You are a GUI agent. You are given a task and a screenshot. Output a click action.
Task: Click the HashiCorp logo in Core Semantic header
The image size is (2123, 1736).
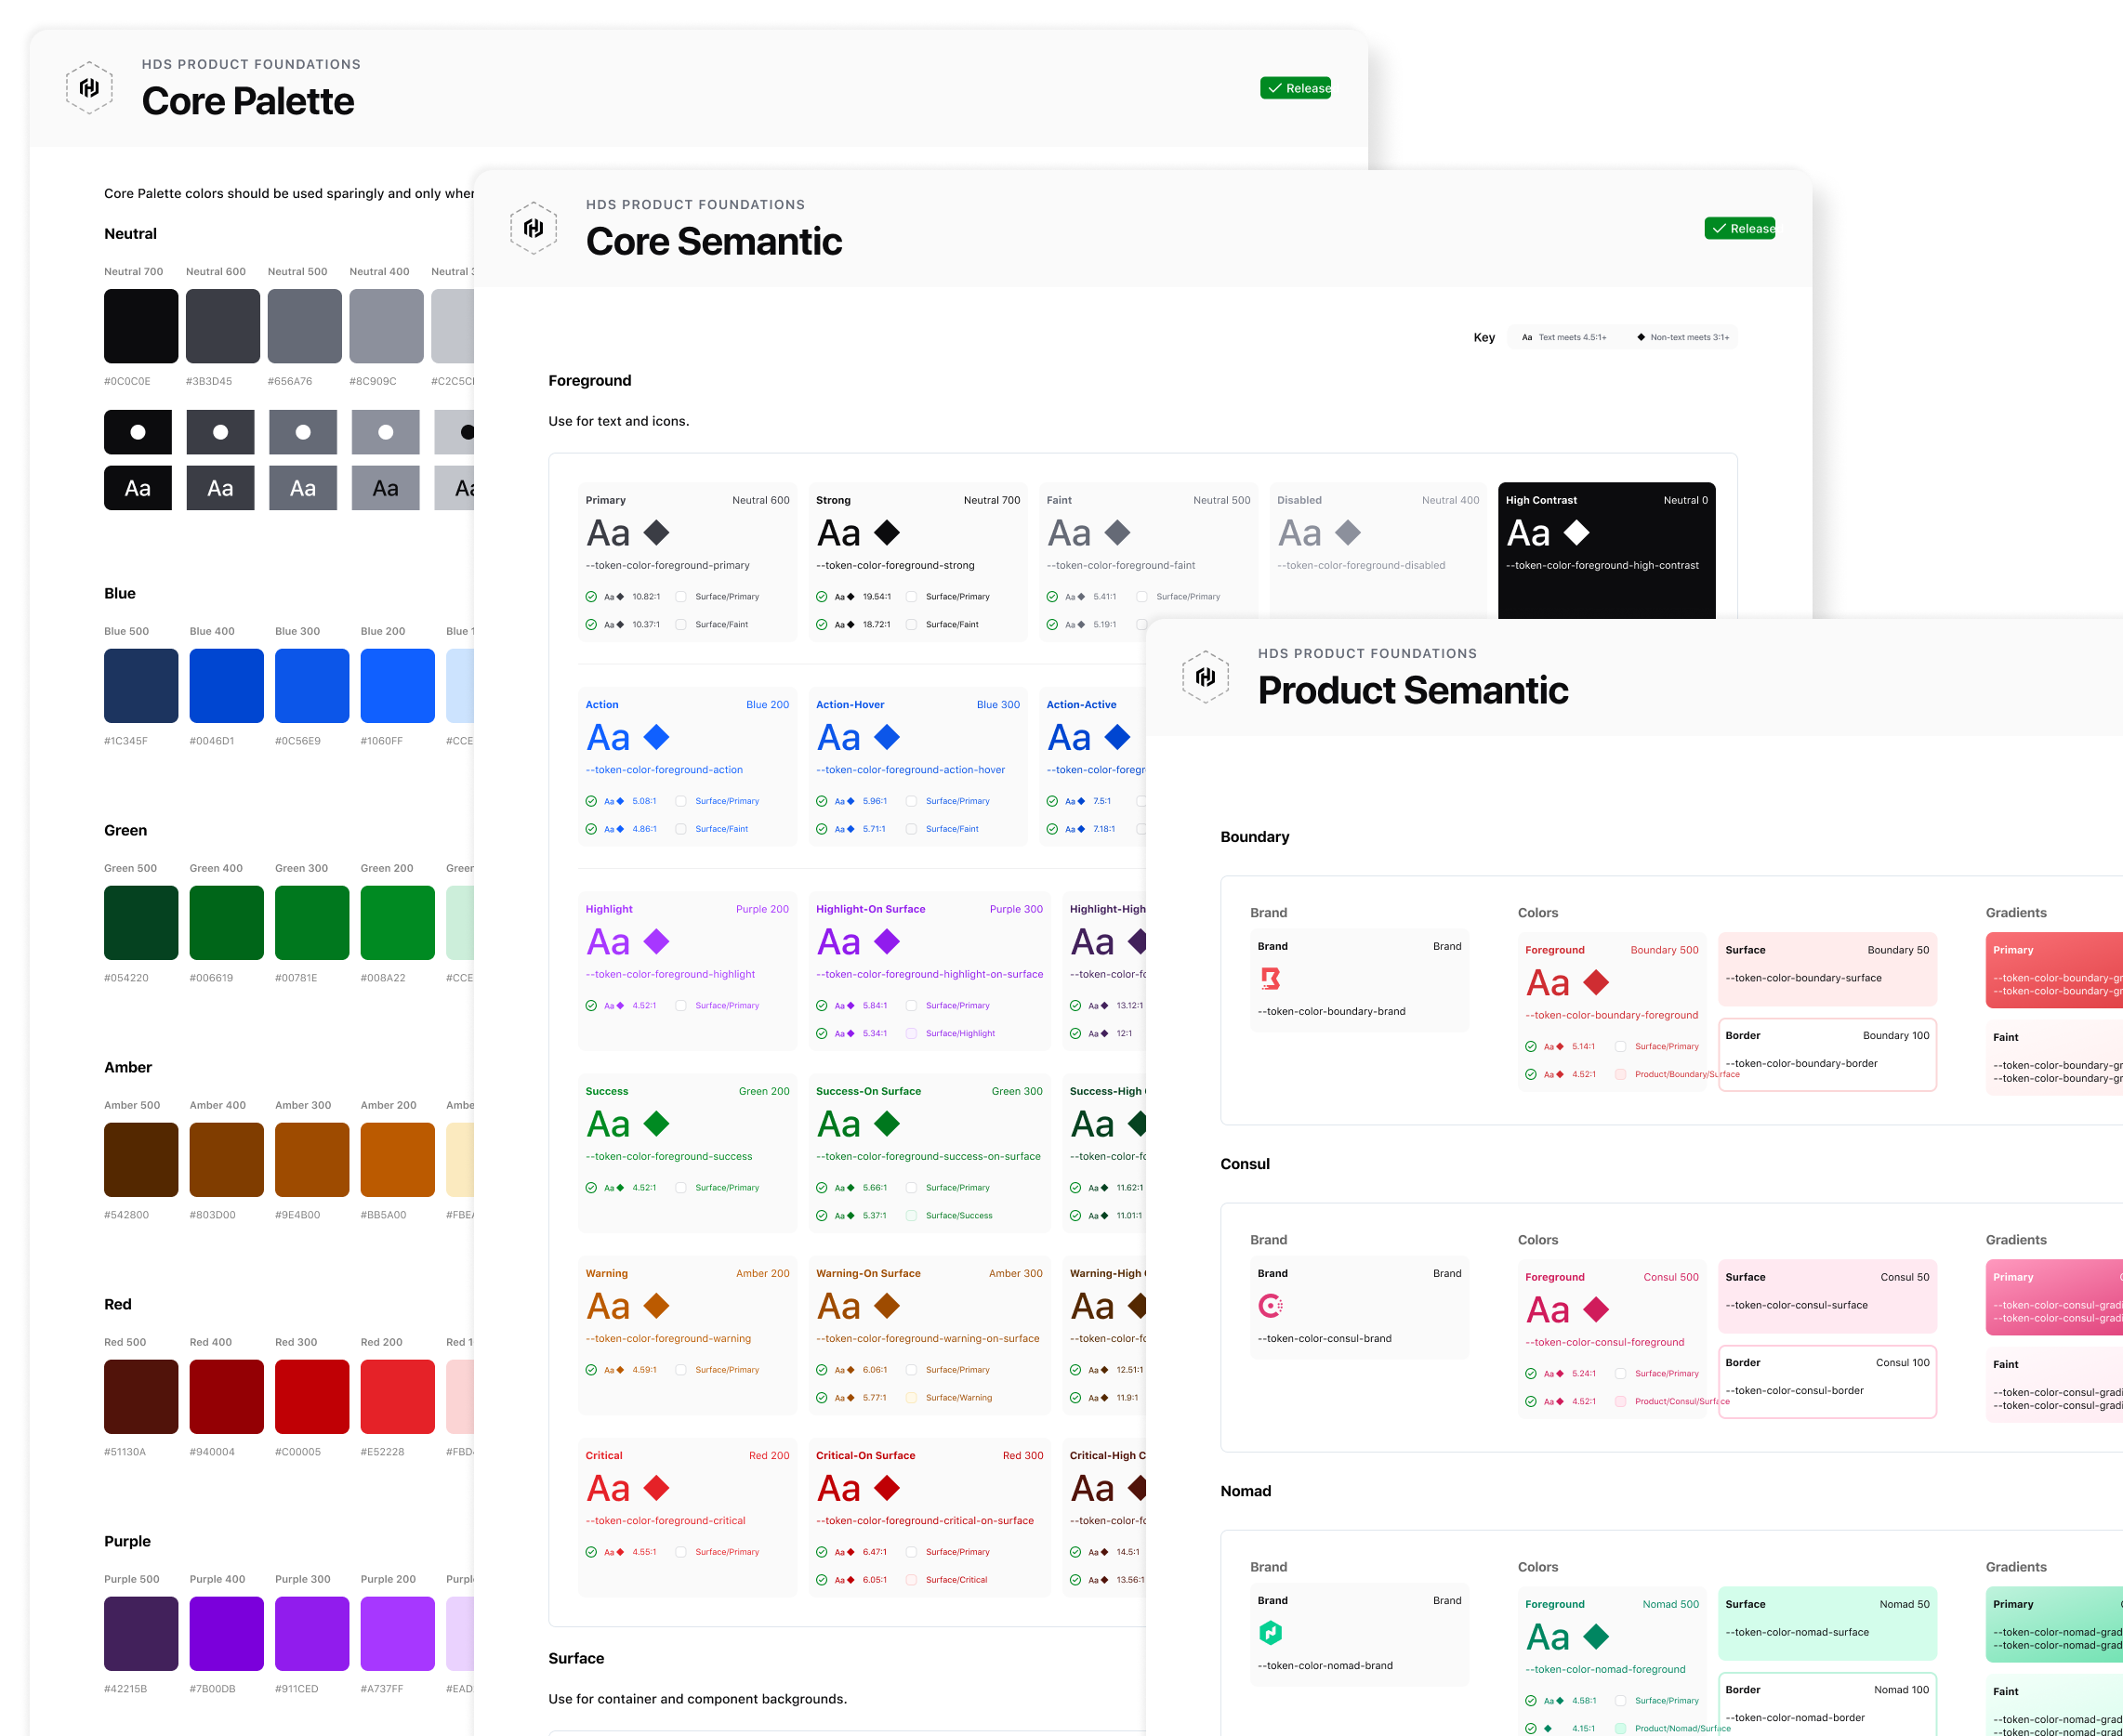(x=533, y=228)
